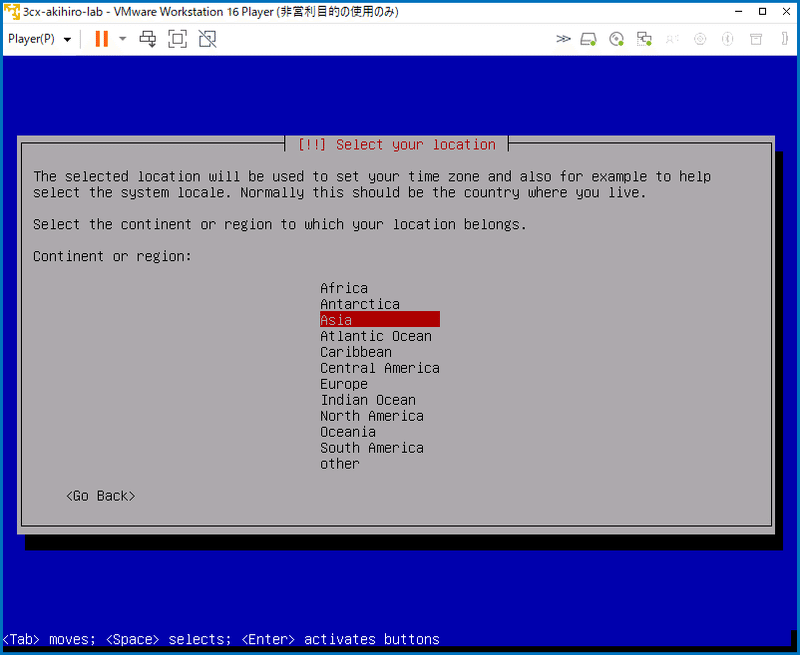Select North America region

372,416
